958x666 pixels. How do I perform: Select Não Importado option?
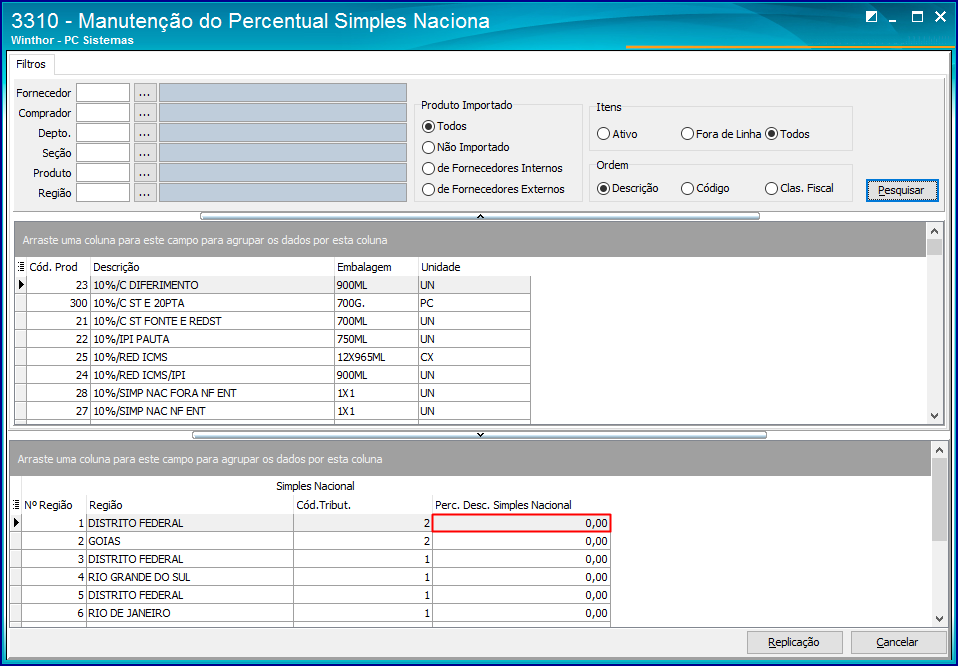466,147
